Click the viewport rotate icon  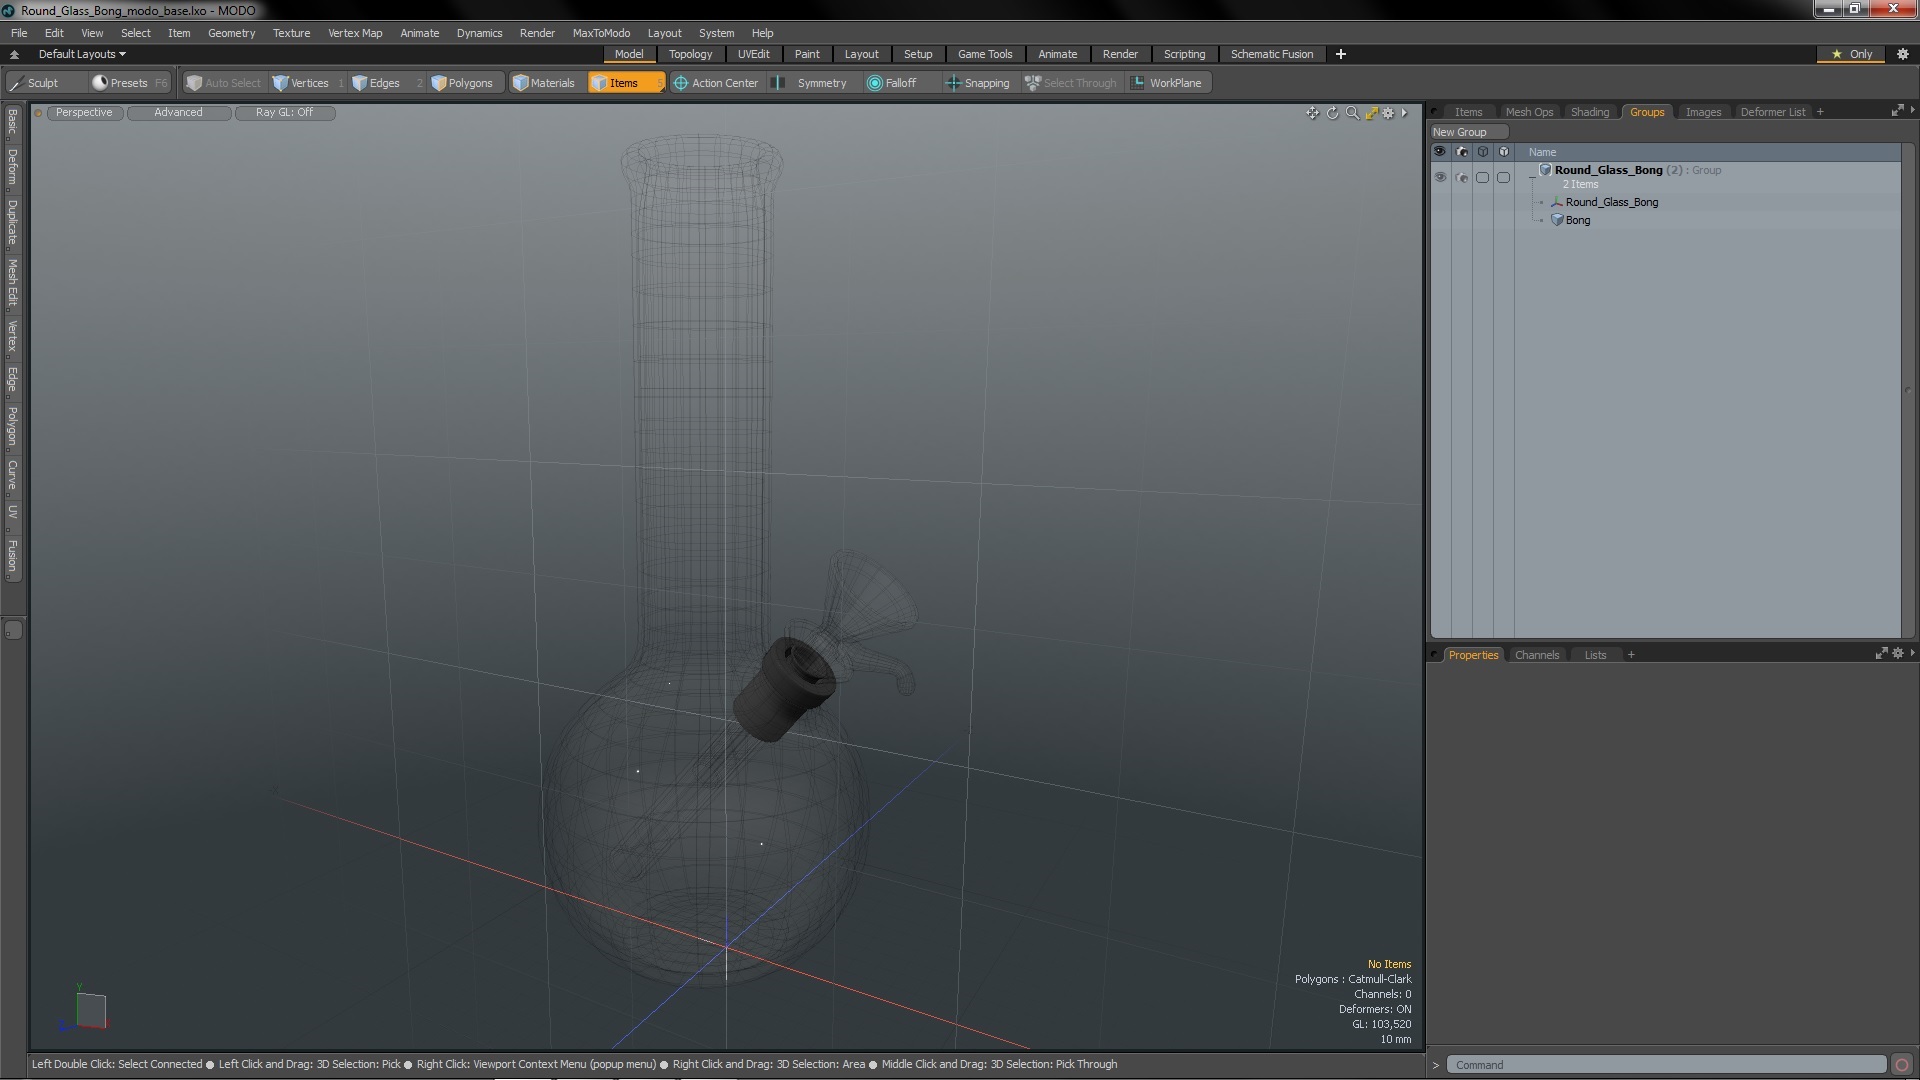(1332, 113)
